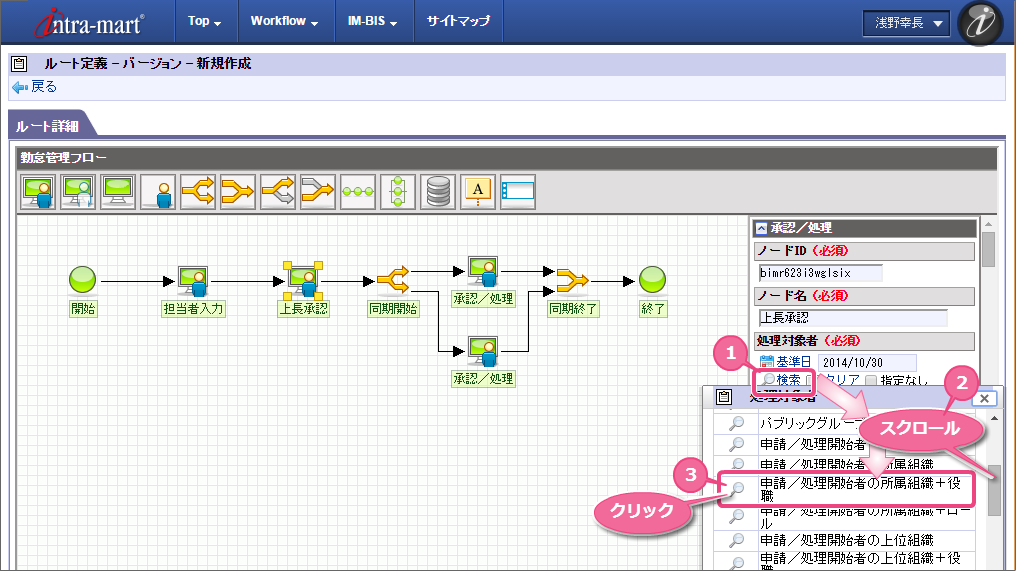Select the upper 承認/処理 node

click(x=483, y=272)
